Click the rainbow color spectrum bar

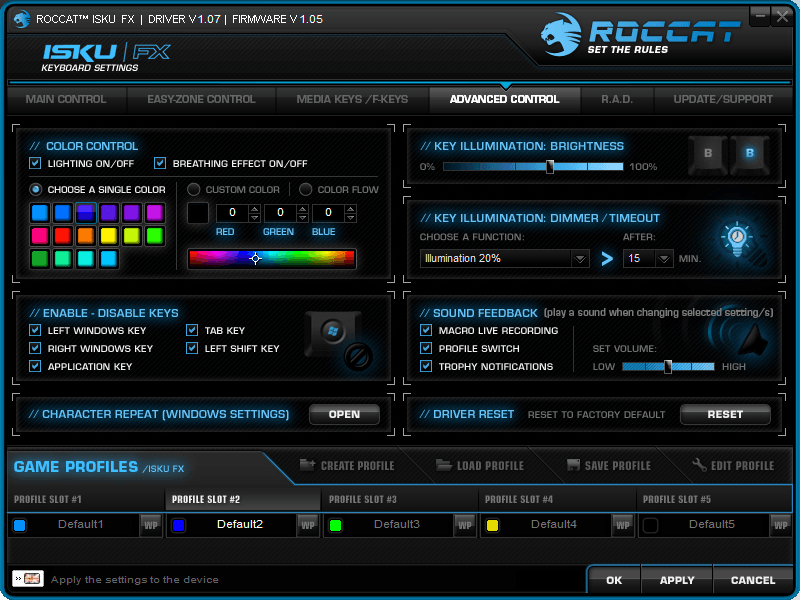[272, 259]
